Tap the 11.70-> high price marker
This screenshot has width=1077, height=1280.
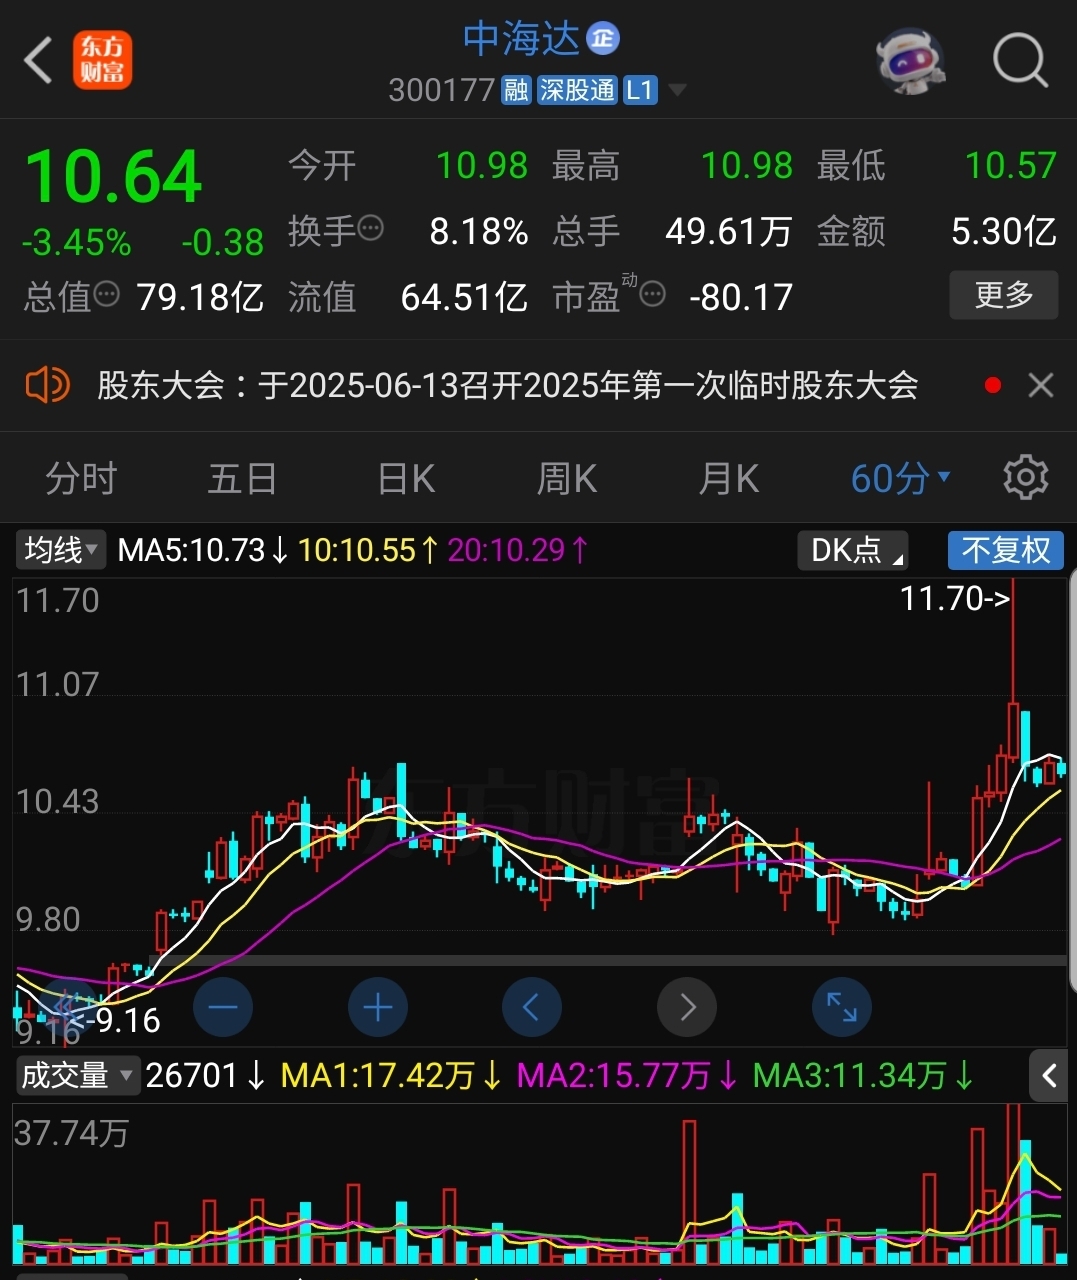(x=955, y=598)
